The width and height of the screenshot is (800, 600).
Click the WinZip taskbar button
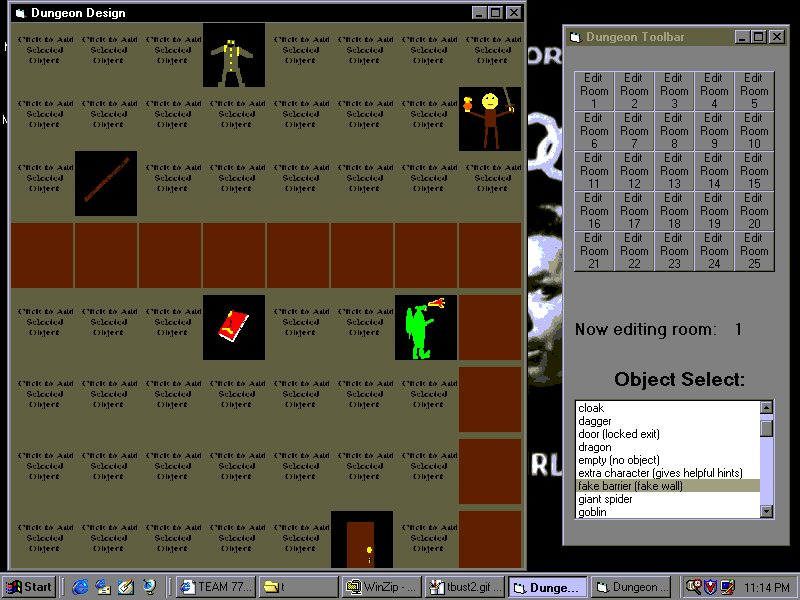tap(381, 587)
